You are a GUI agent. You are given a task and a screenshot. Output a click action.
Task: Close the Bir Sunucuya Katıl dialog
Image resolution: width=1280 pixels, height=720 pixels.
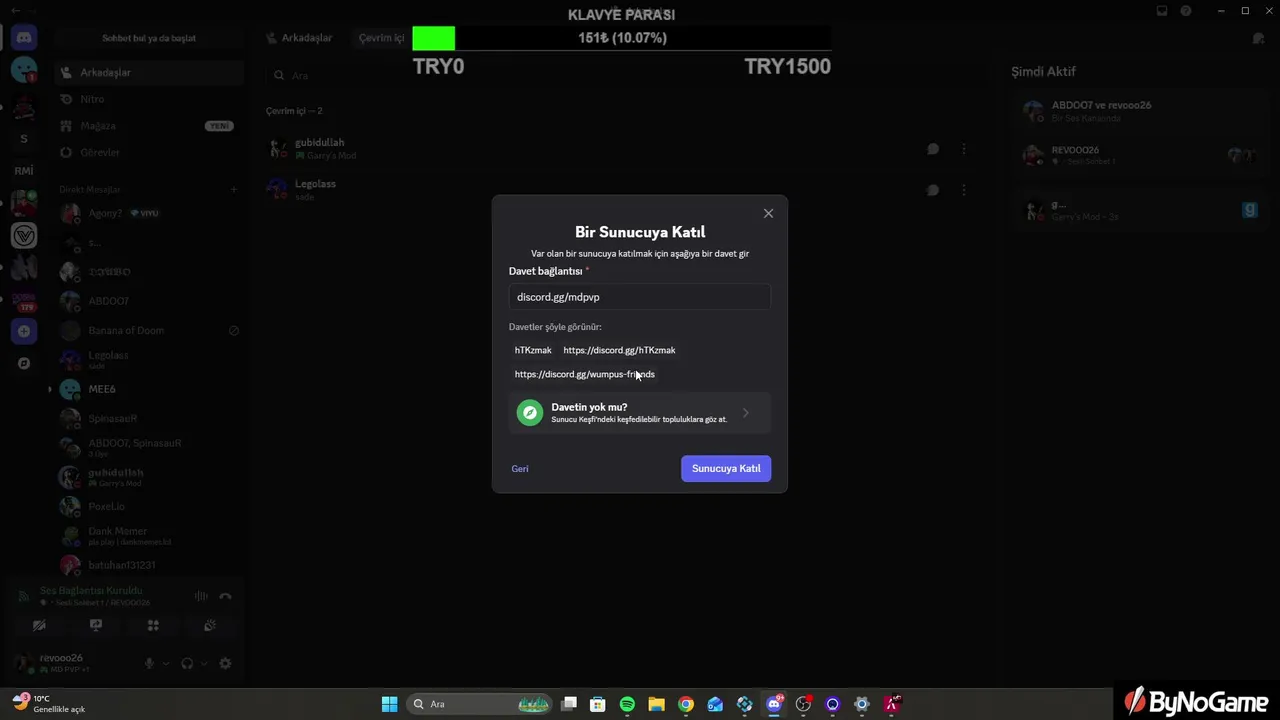[768, 213]
